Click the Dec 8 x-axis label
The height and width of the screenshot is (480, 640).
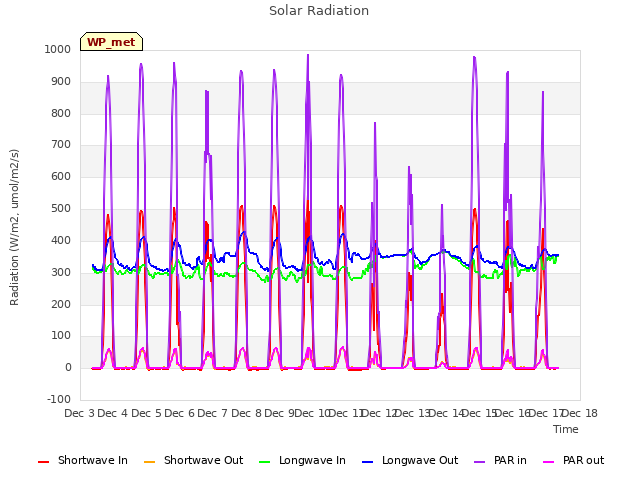coord(246,413)
